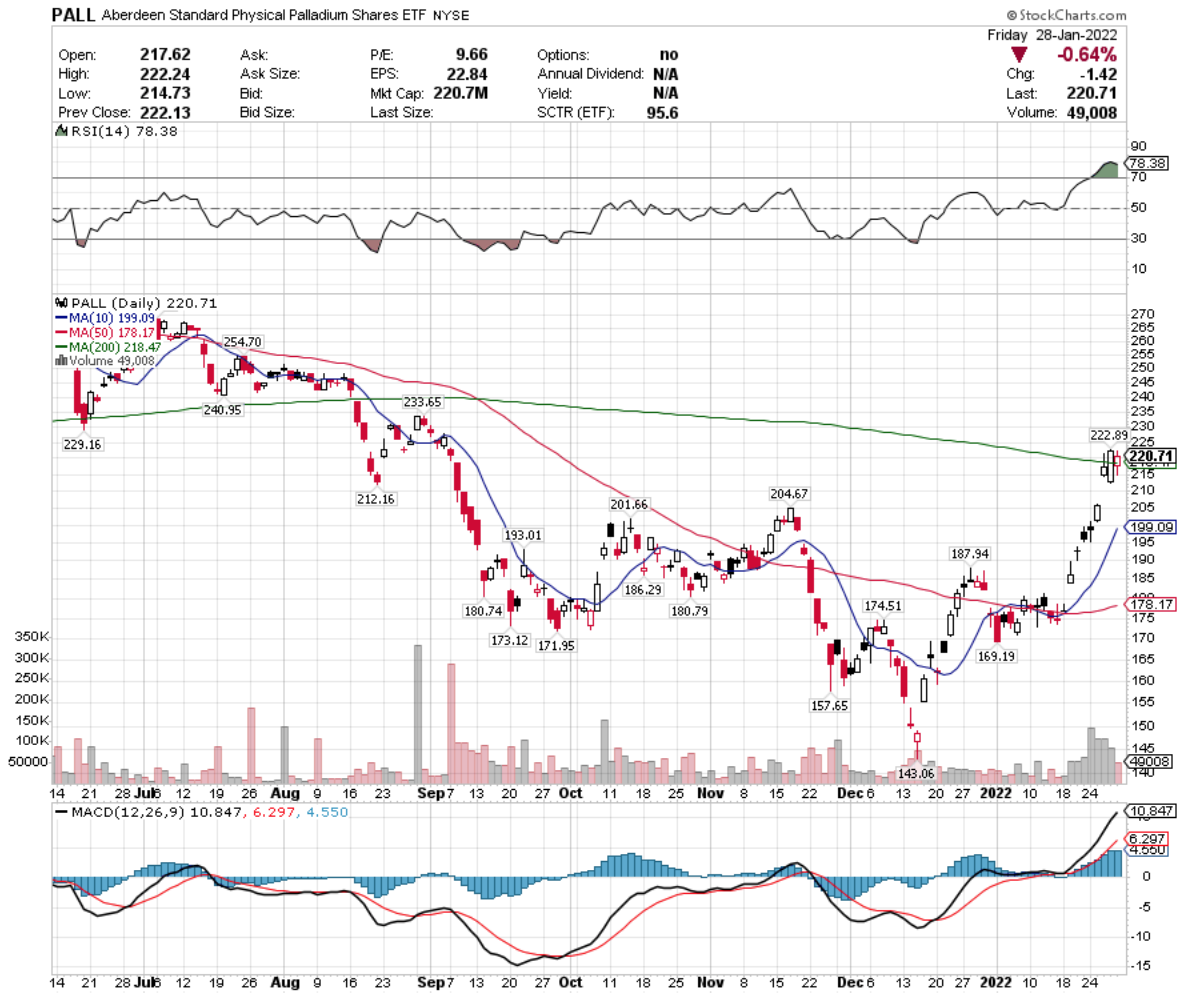Viewport: 1184px width, 996px height.
Task: Click the red MA(50) legend line
Action: pos(61,332)
